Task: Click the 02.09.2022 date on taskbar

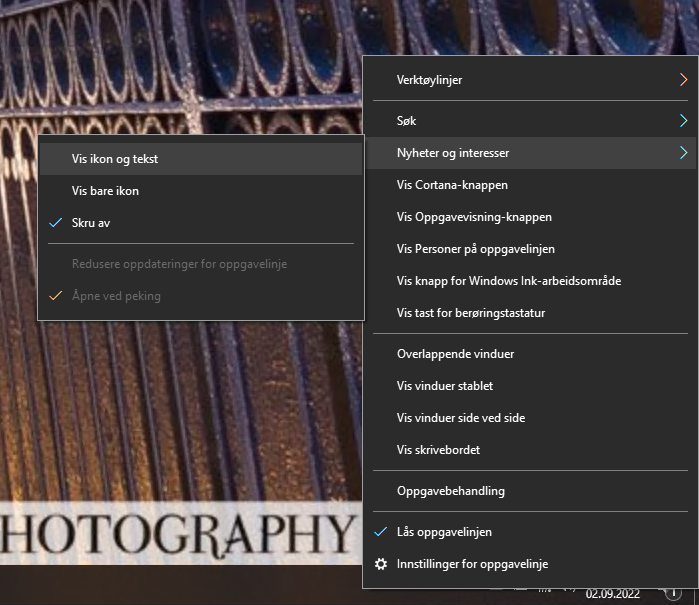Action: coord(613,594)
